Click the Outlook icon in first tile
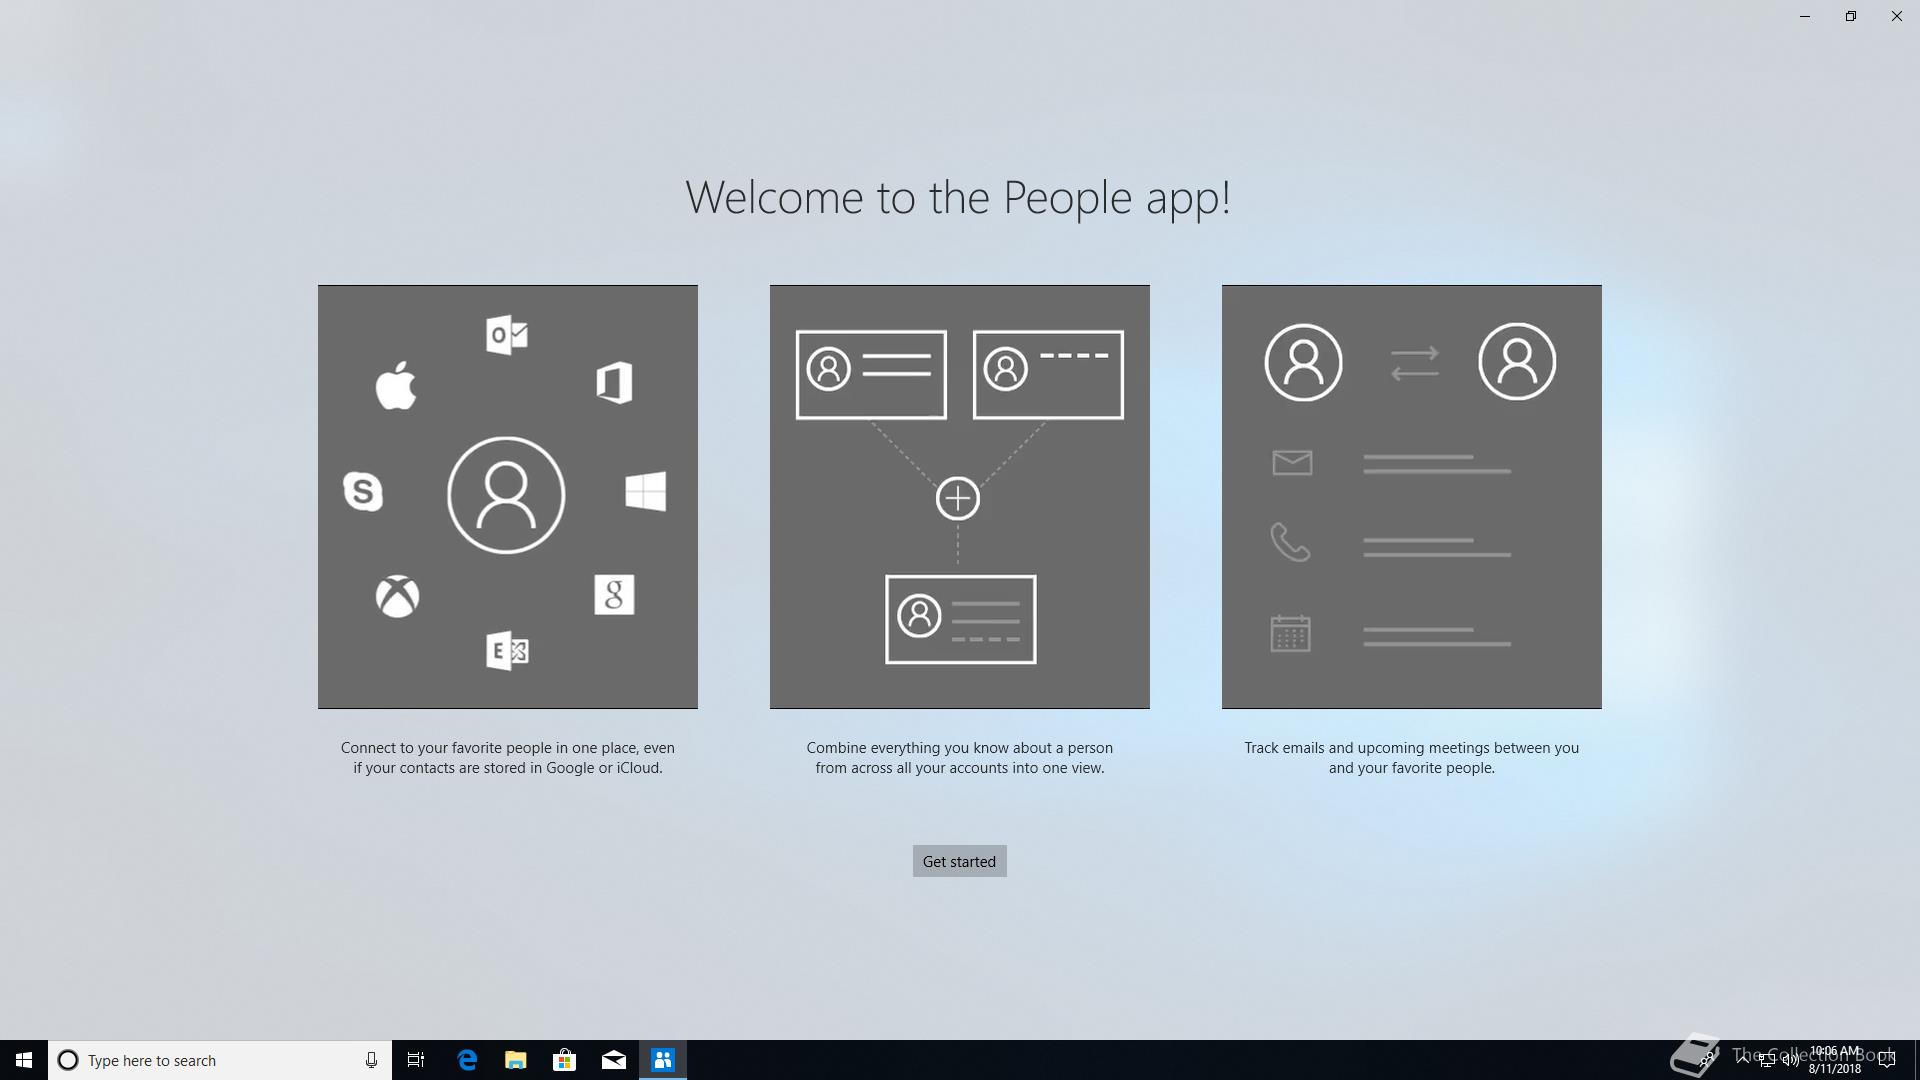 click(507, 335)
